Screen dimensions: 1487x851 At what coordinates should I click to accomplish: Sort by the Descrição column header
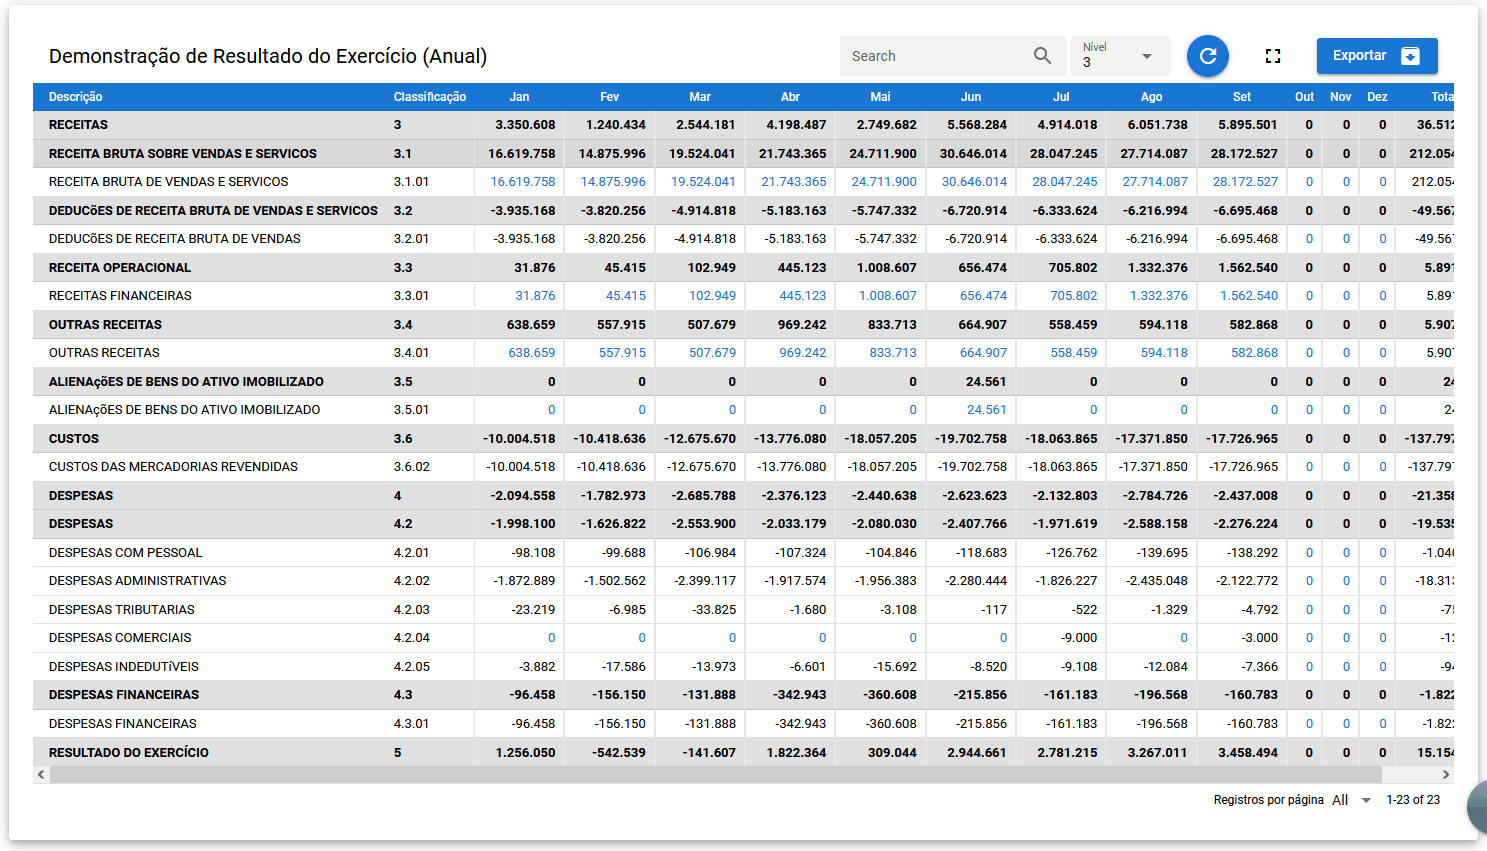click(x=76, y=97)
